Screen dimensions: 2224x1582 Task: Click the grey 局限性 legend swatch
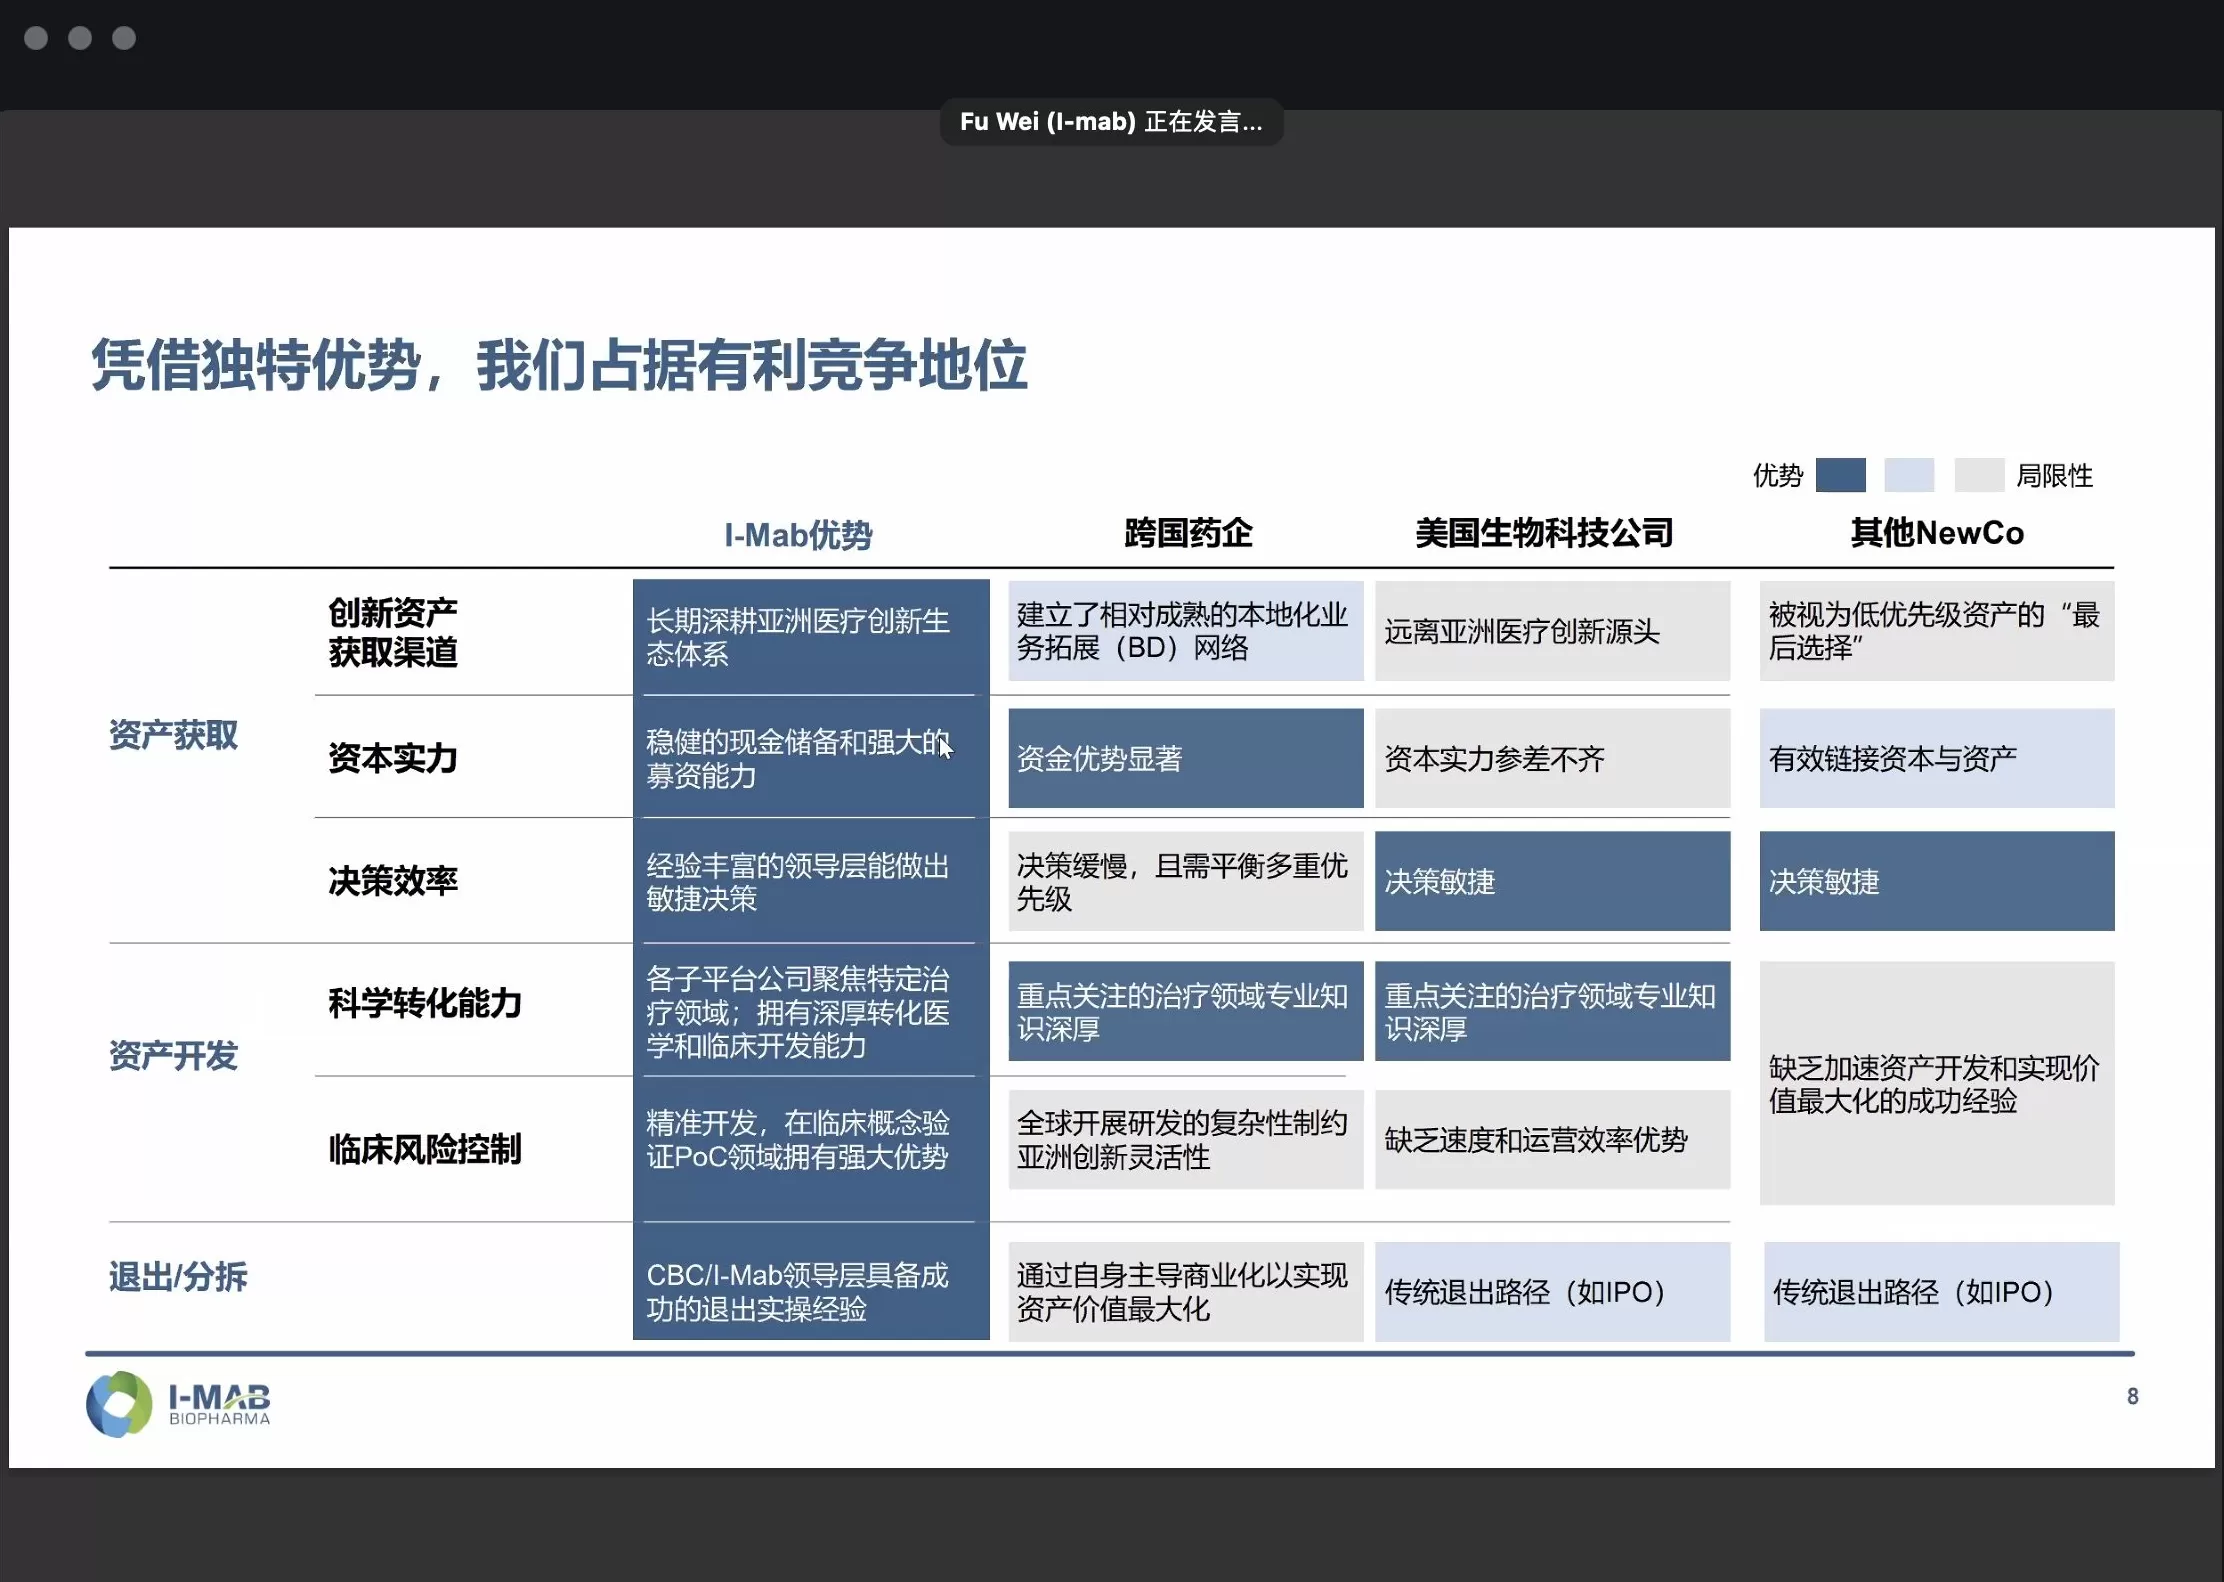coord(1979,475)
